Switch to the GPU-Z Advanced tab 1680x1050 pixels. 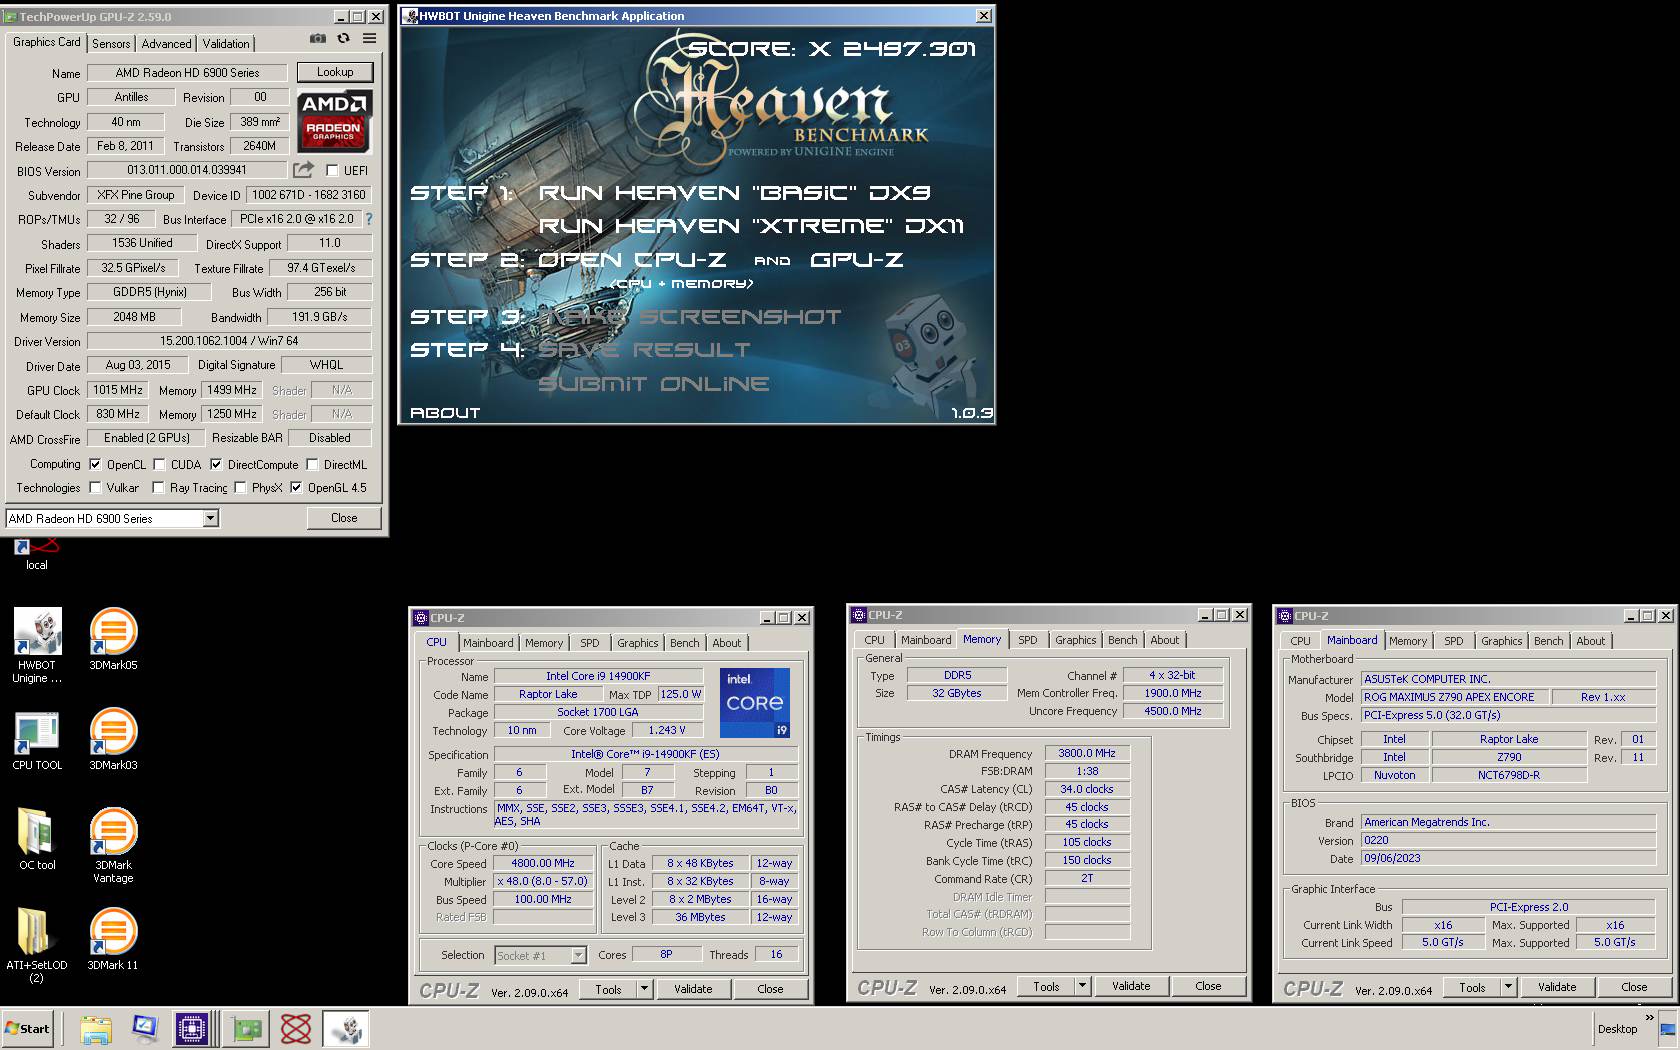click(166, 43)
